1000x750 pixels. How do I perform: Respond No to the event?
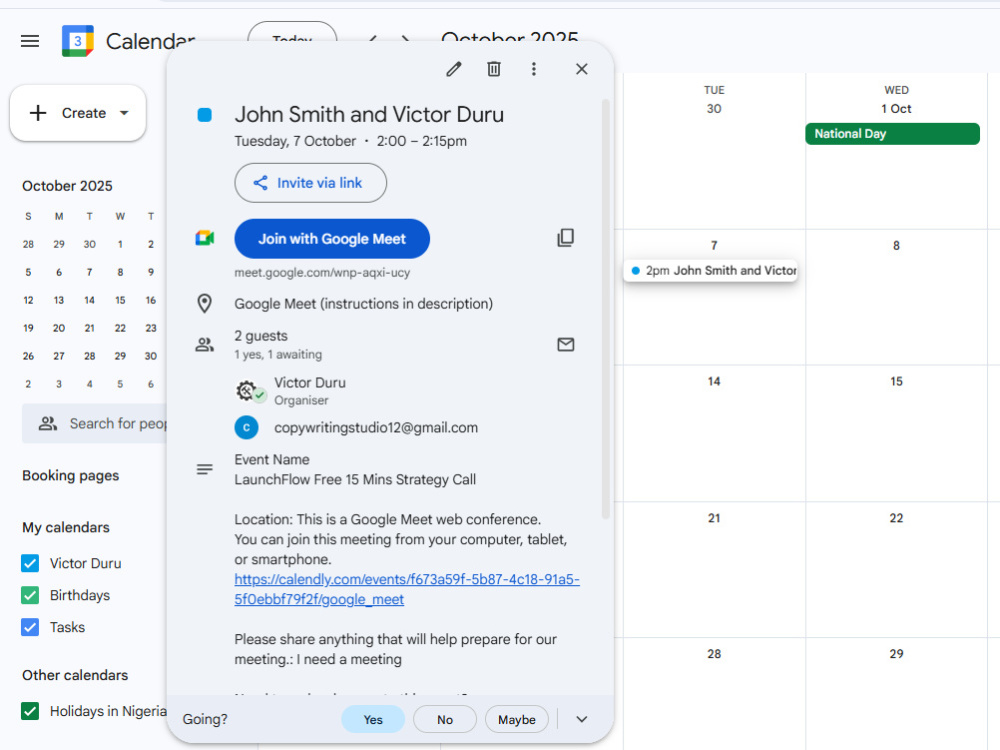(x=445, y=719)
